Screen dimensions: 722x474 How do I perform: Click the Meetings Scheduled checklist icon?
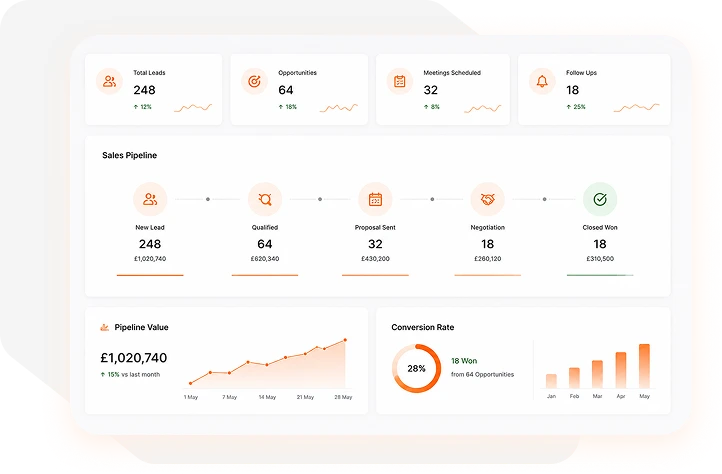[400, 82]
